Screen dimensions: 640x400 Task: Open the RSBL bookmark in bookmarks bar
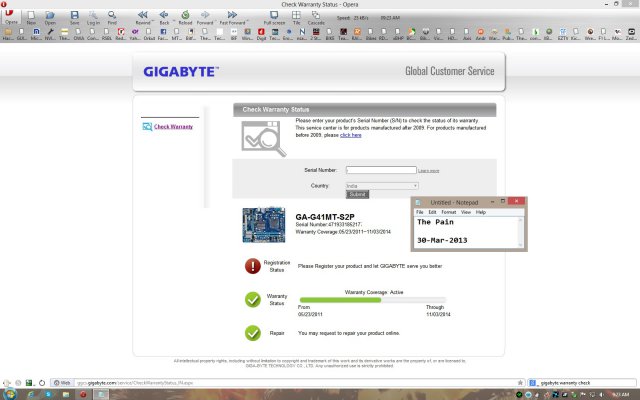tap(107, 34)
